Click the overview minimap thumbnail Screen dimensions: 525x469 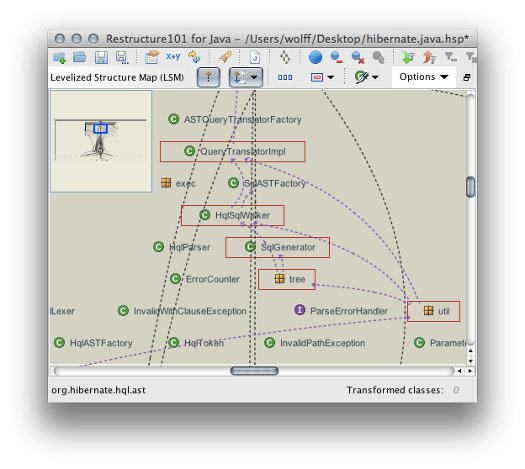point(101,142)
